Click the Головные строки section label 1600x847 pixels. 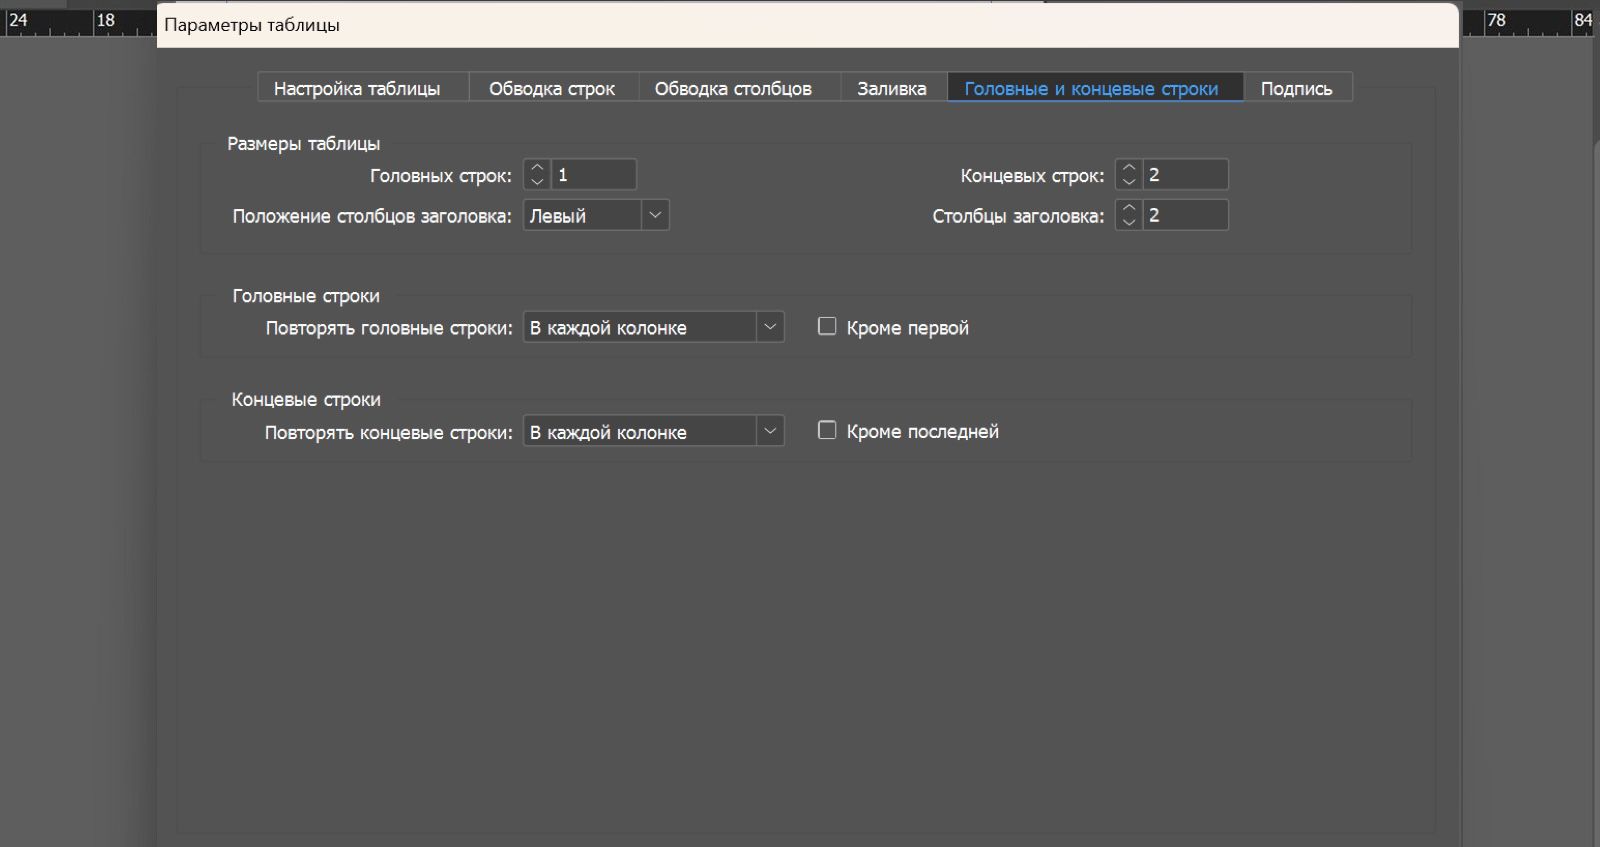[x=306, y=296]
